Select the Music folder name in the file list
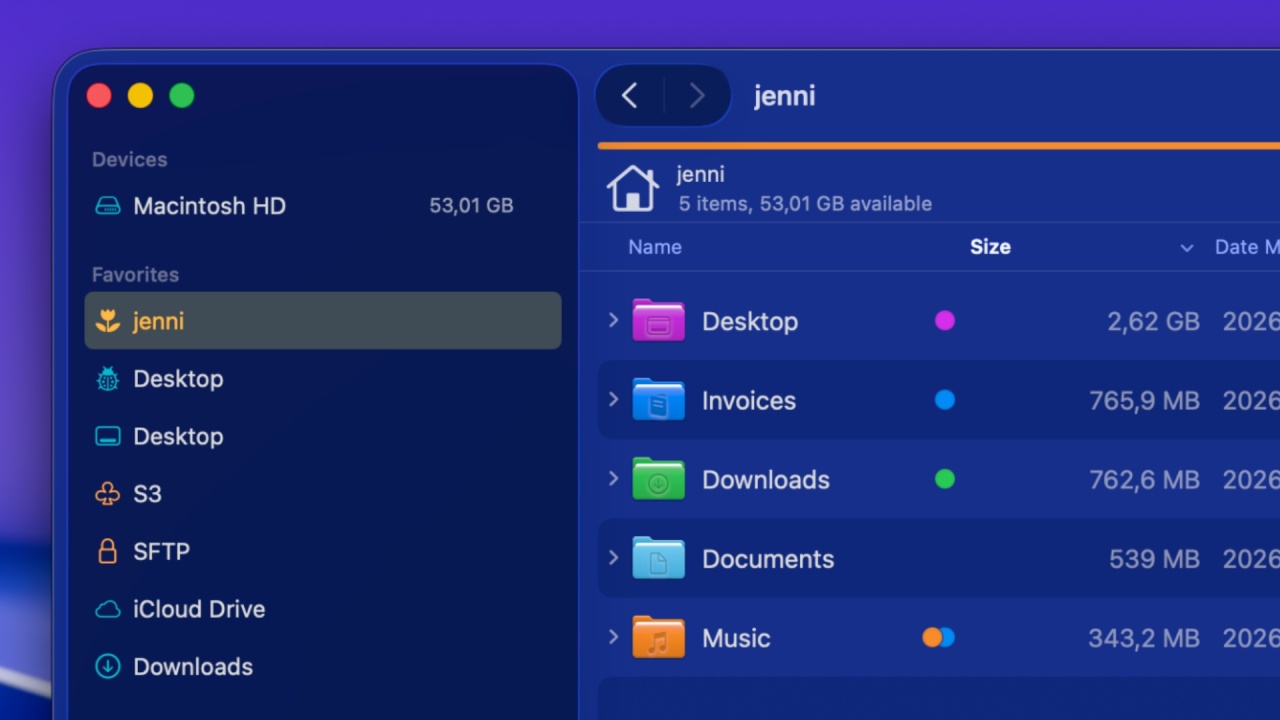The height and width of the screenshot is (720, 1280). (x=736, y=638)
